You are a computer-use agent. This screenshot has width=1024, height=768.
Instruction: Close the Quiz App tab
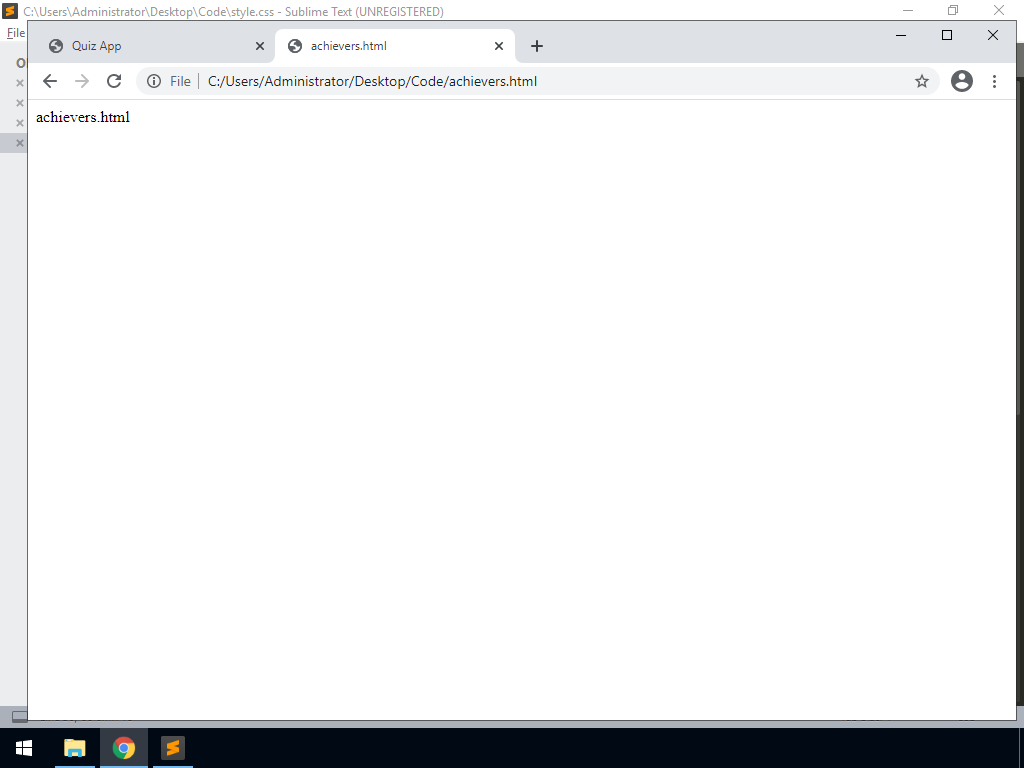[260, 46]
